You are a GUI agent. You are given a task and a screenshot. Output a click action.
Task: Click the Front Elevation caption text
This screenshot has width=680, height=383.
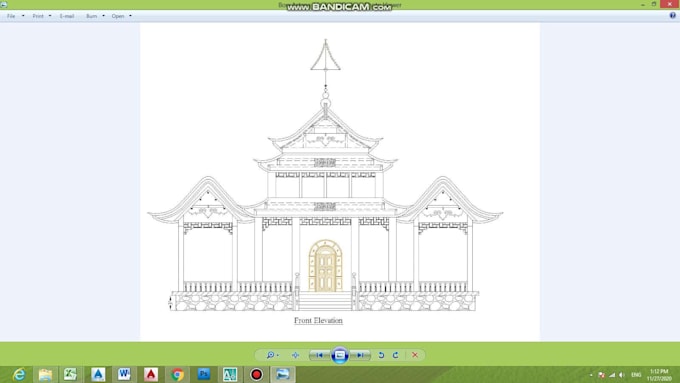(x=318, y=321)
